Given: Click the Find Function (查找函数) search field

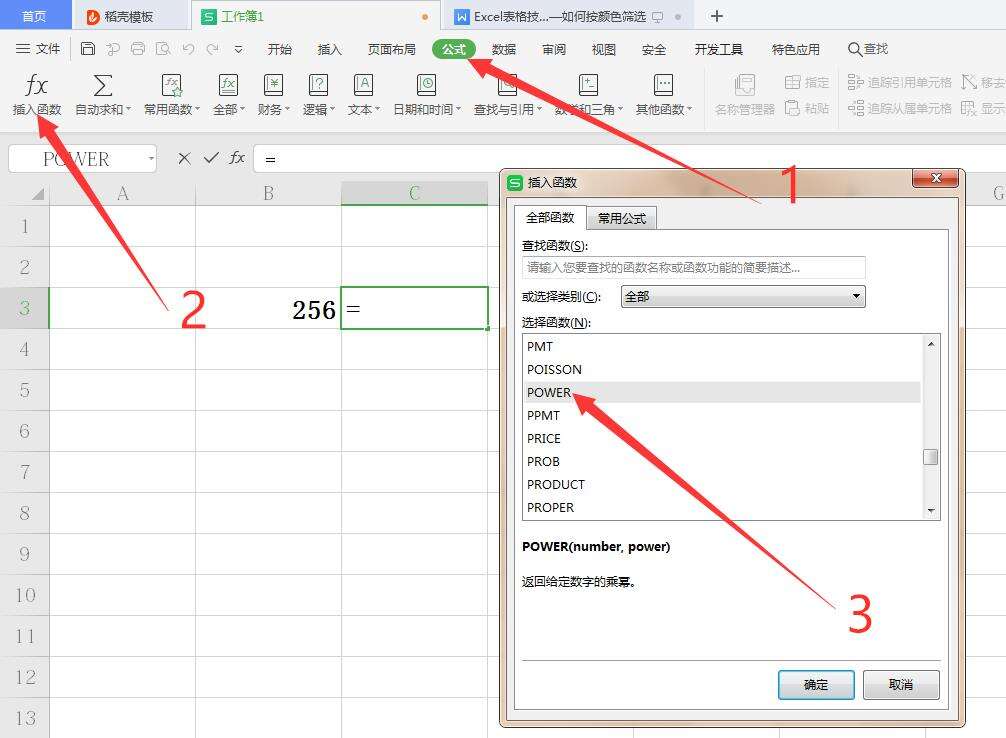Looking at the screenshot, I should 694,268.
